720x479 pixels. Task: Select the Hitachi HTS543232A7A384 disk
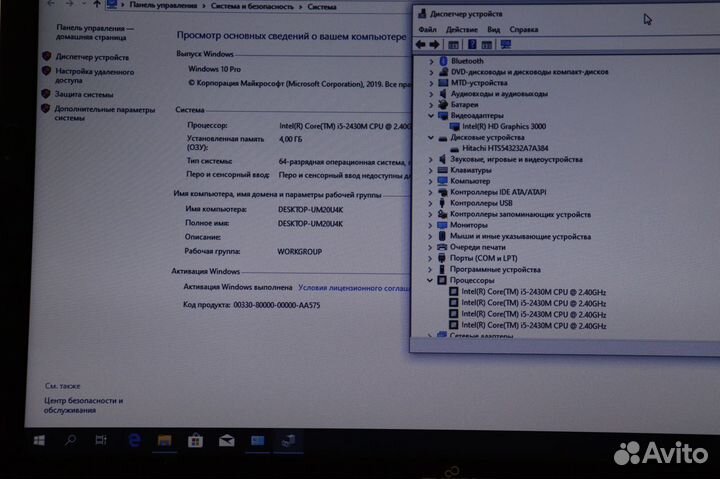505,148
